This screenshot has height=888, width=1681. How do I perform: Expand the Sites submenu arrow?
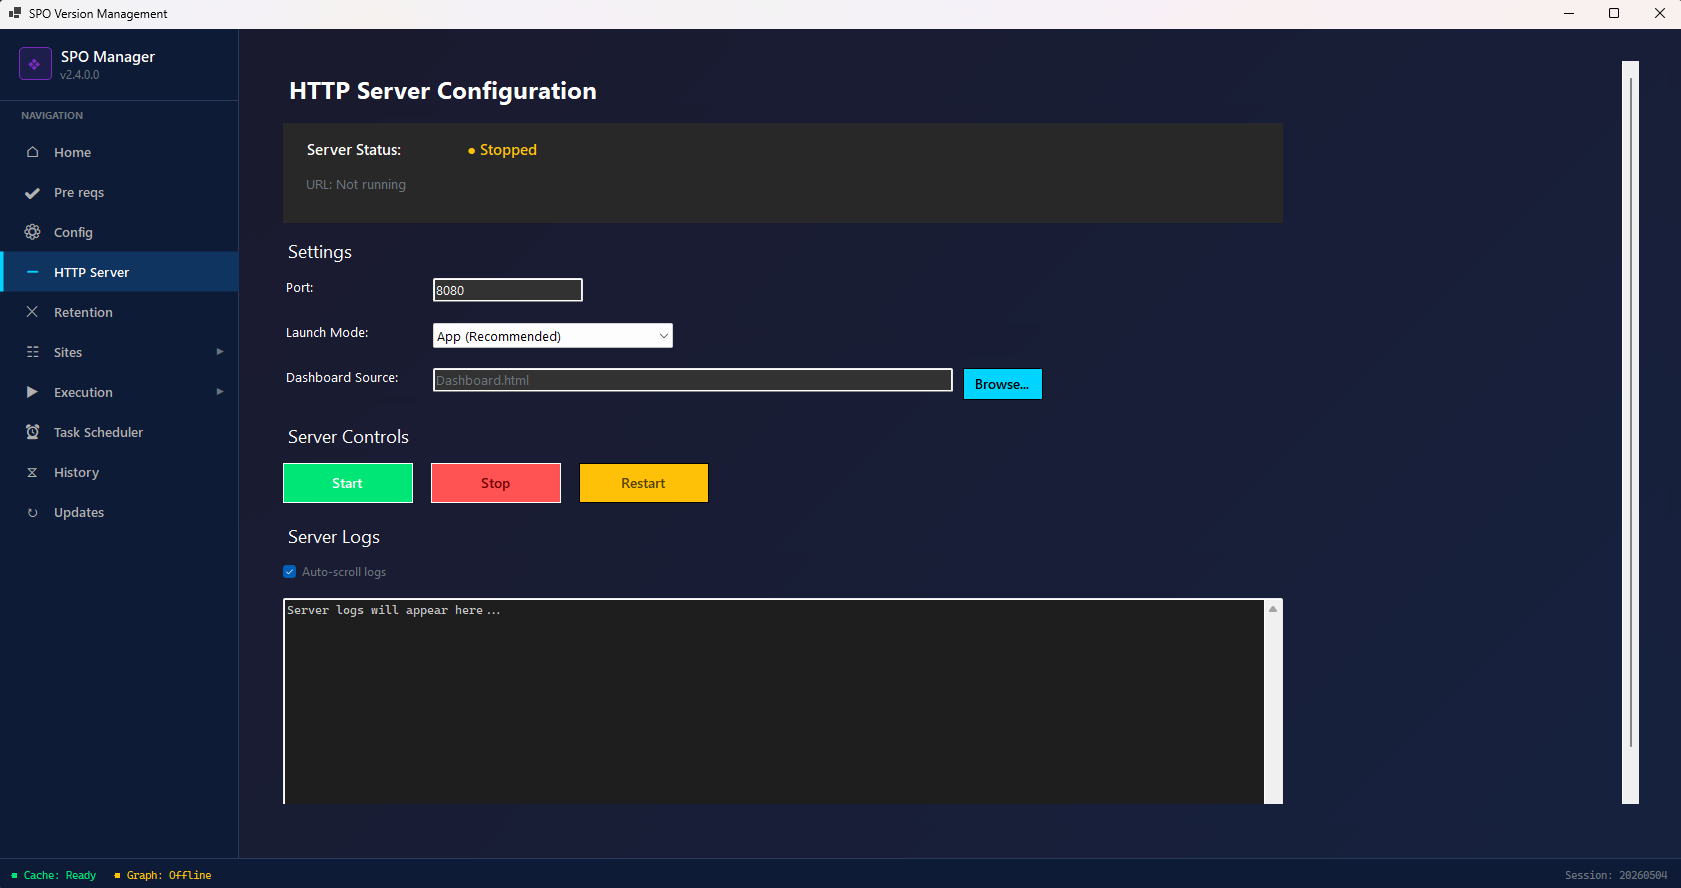point(220,352)
